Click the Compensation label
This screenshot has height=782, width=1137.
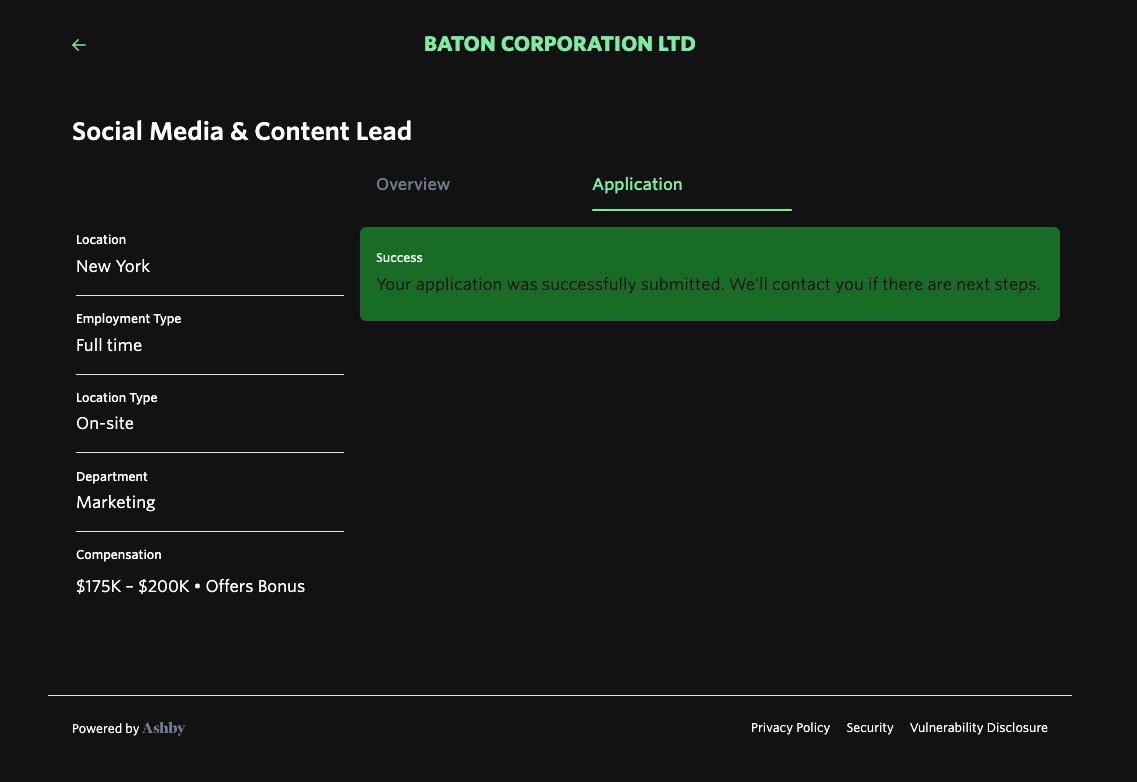119,555
